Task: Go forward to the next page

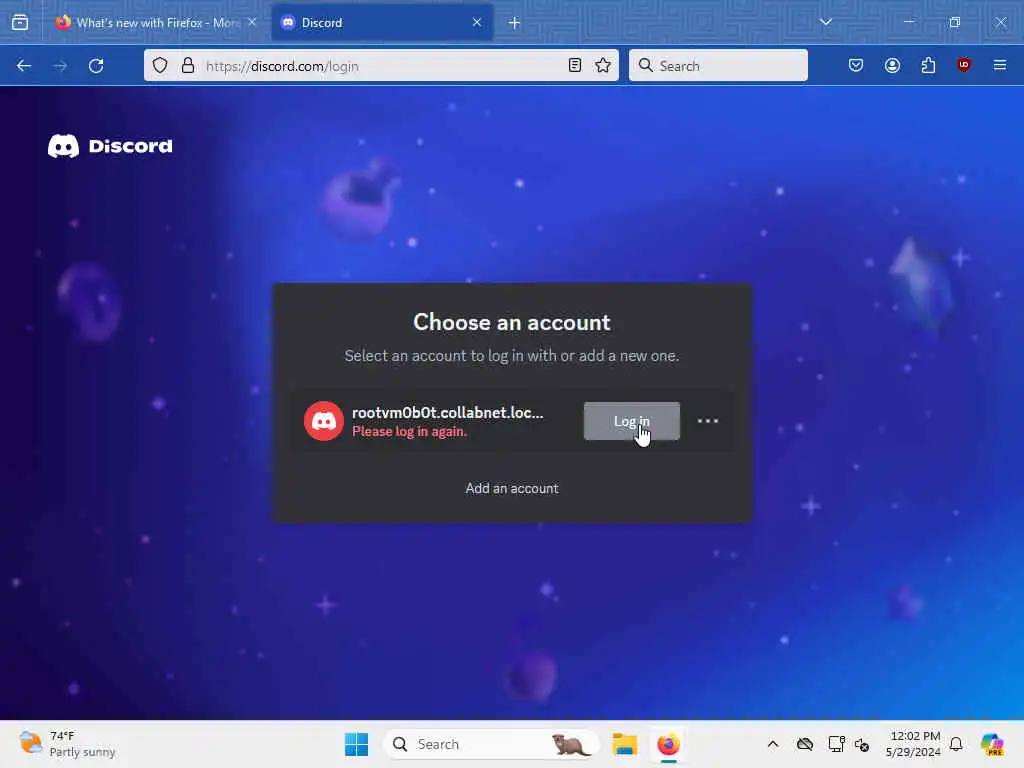Action: coord(60,65)
